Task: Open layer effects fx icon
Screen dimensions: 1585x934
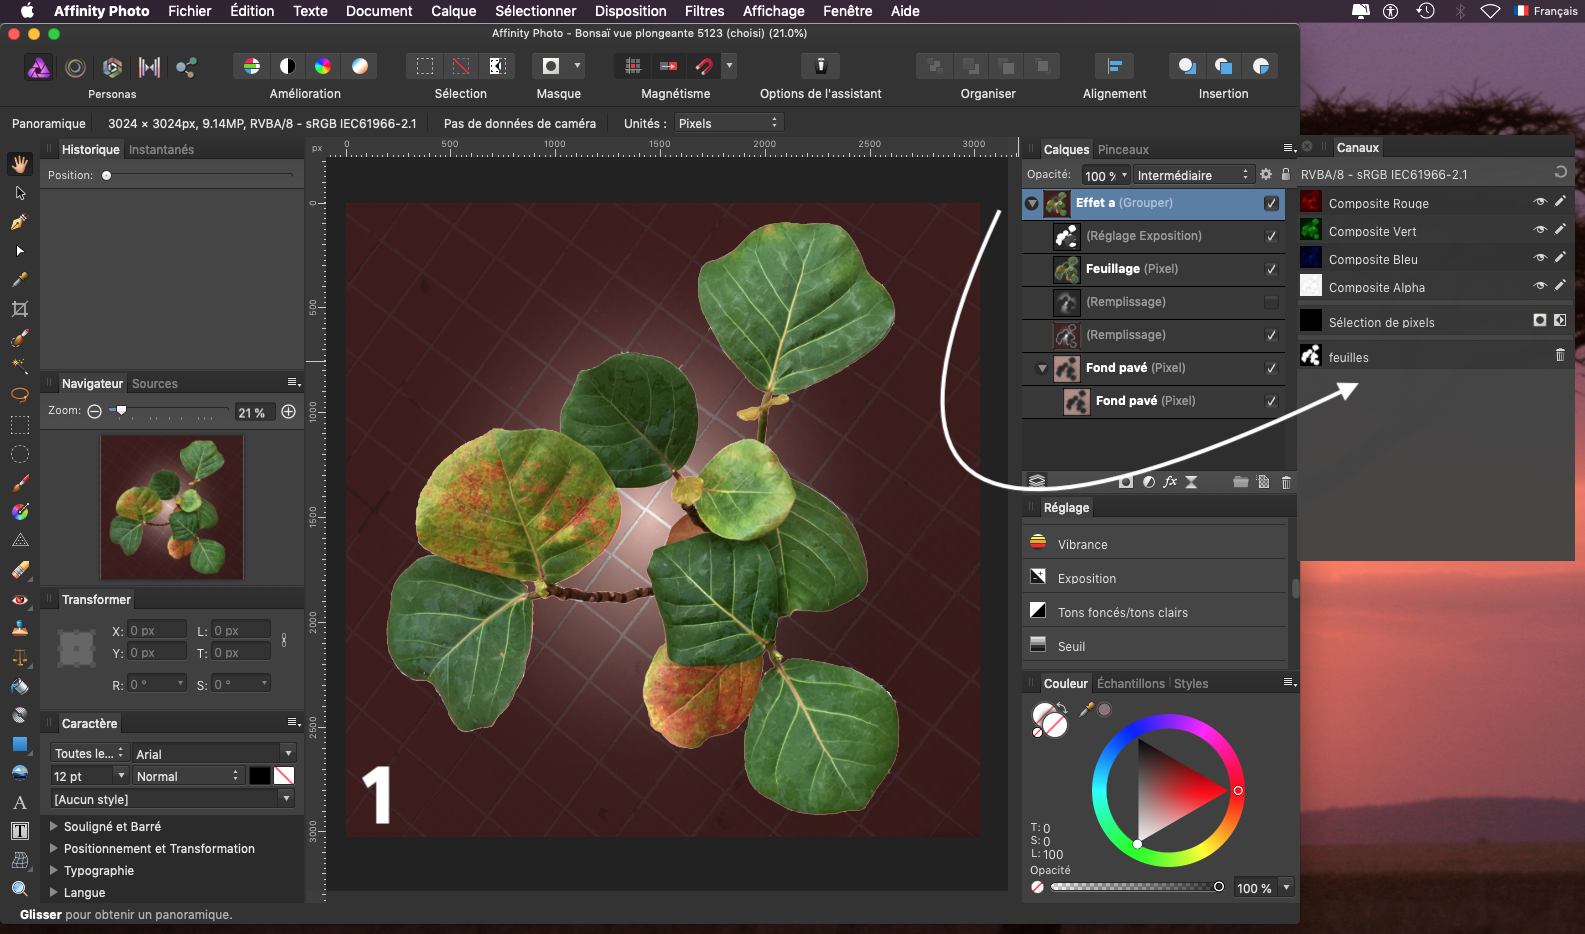Action: tap(1169, 482)
